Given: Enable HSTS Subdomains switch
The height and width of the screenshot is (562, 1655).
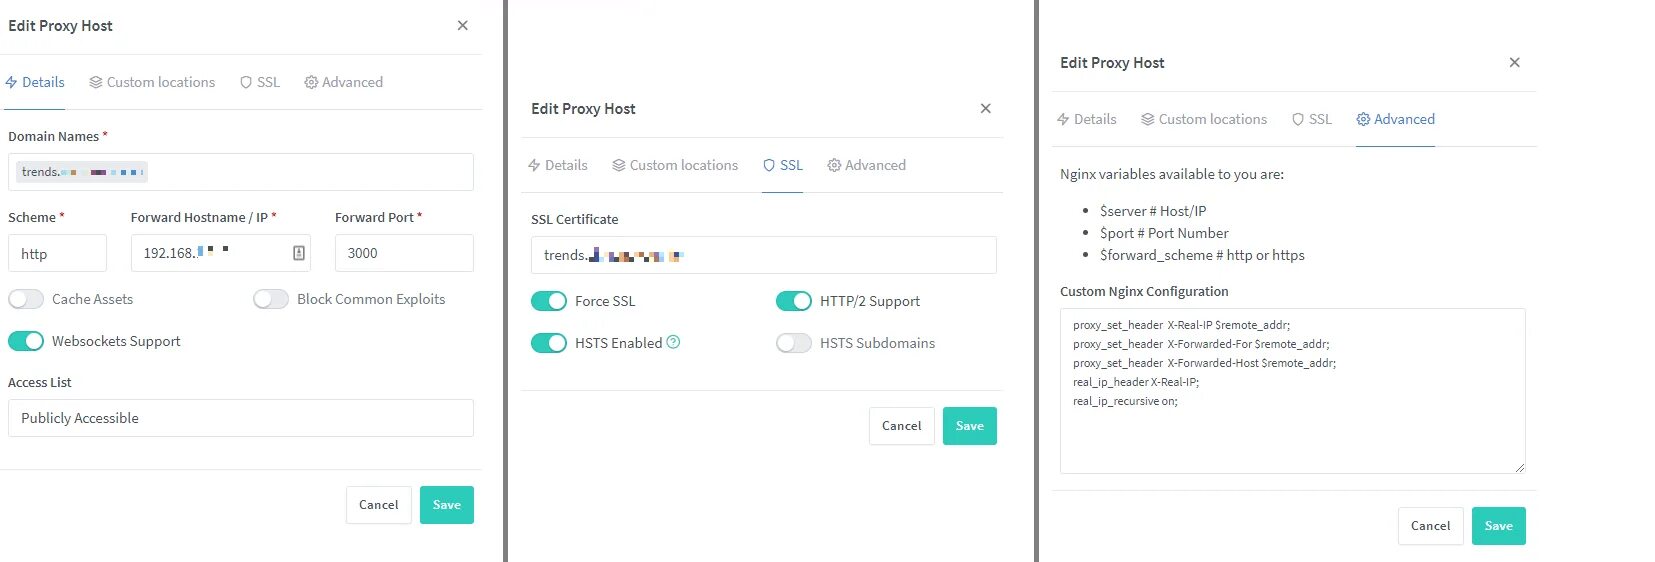Looking at the screenshot, I should point(794,343).
